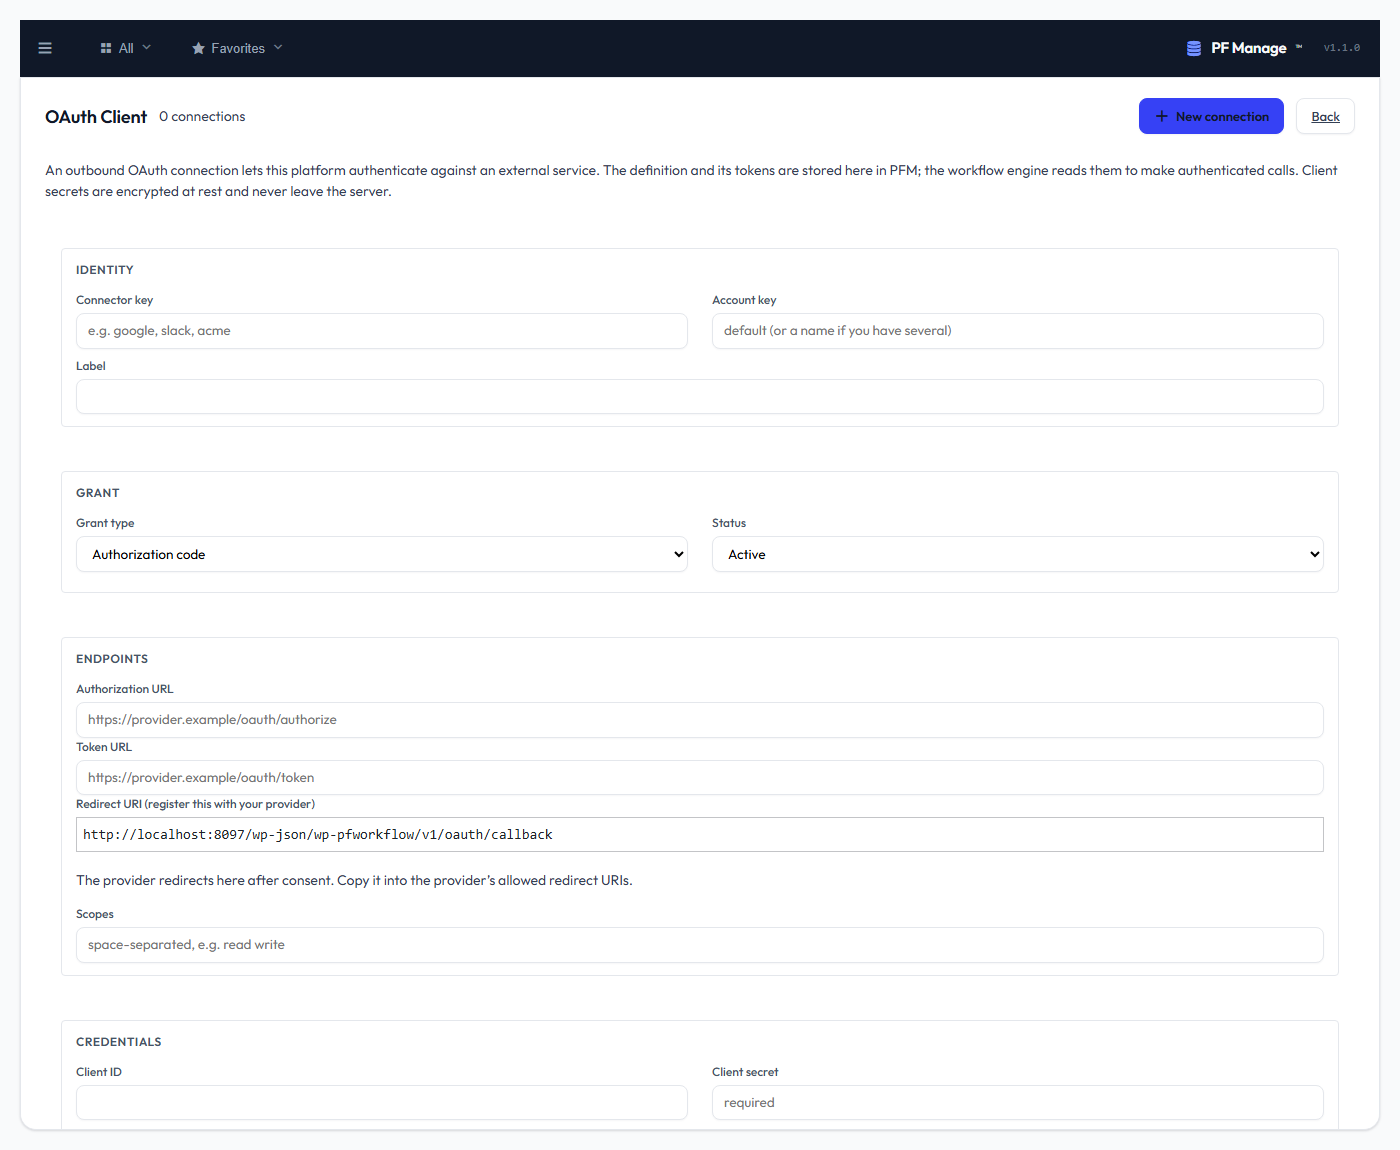Click the GRANT section heading
The image size is (1400, 1150).
[98, 493]
